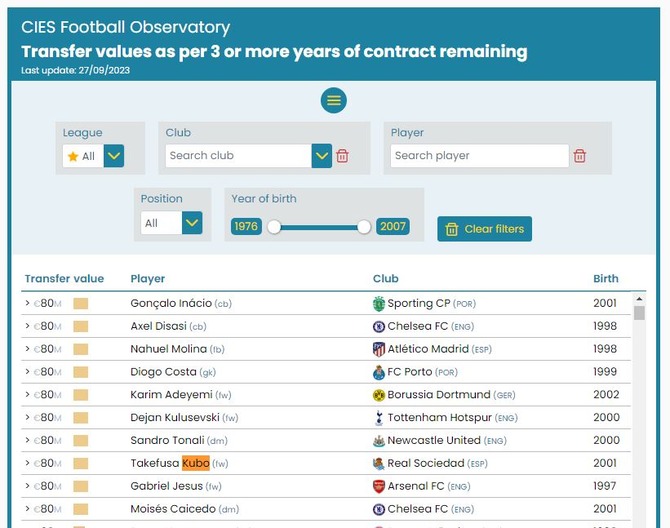Image resolution: width=670 pixels, height=528 pixels.
Task: Click club text Borussia Dortmund (GER)
Action: [451, 395]
